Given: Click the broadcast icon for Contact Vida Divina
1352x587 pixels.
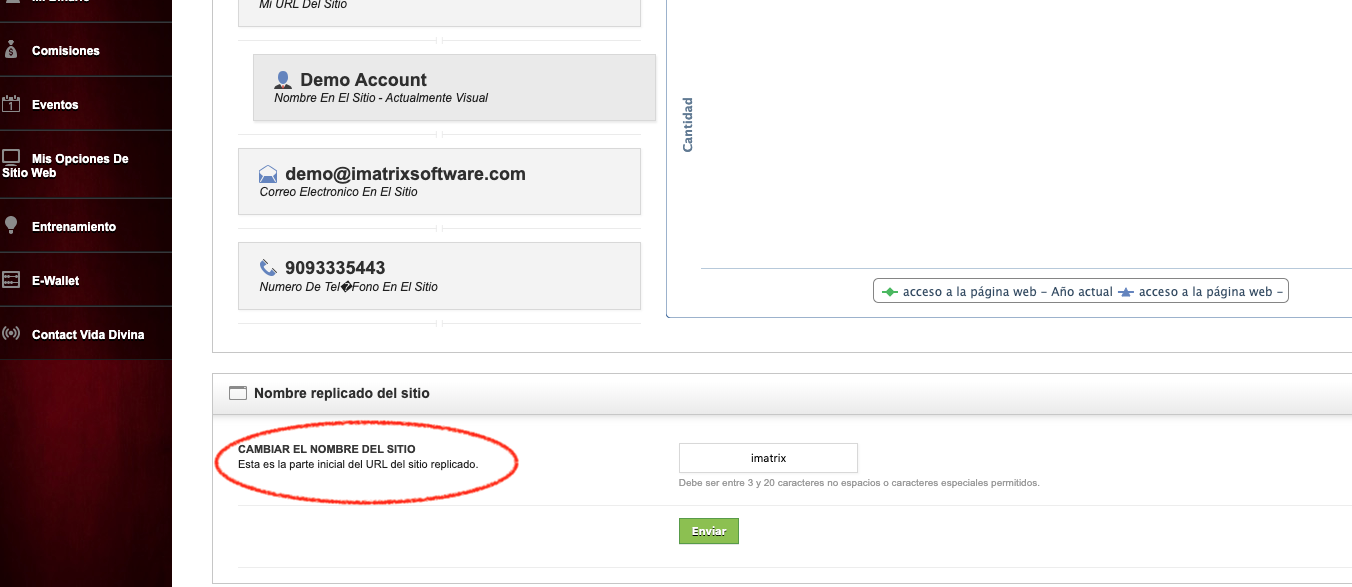Looking at the screenshot, I should coord(11,334).
